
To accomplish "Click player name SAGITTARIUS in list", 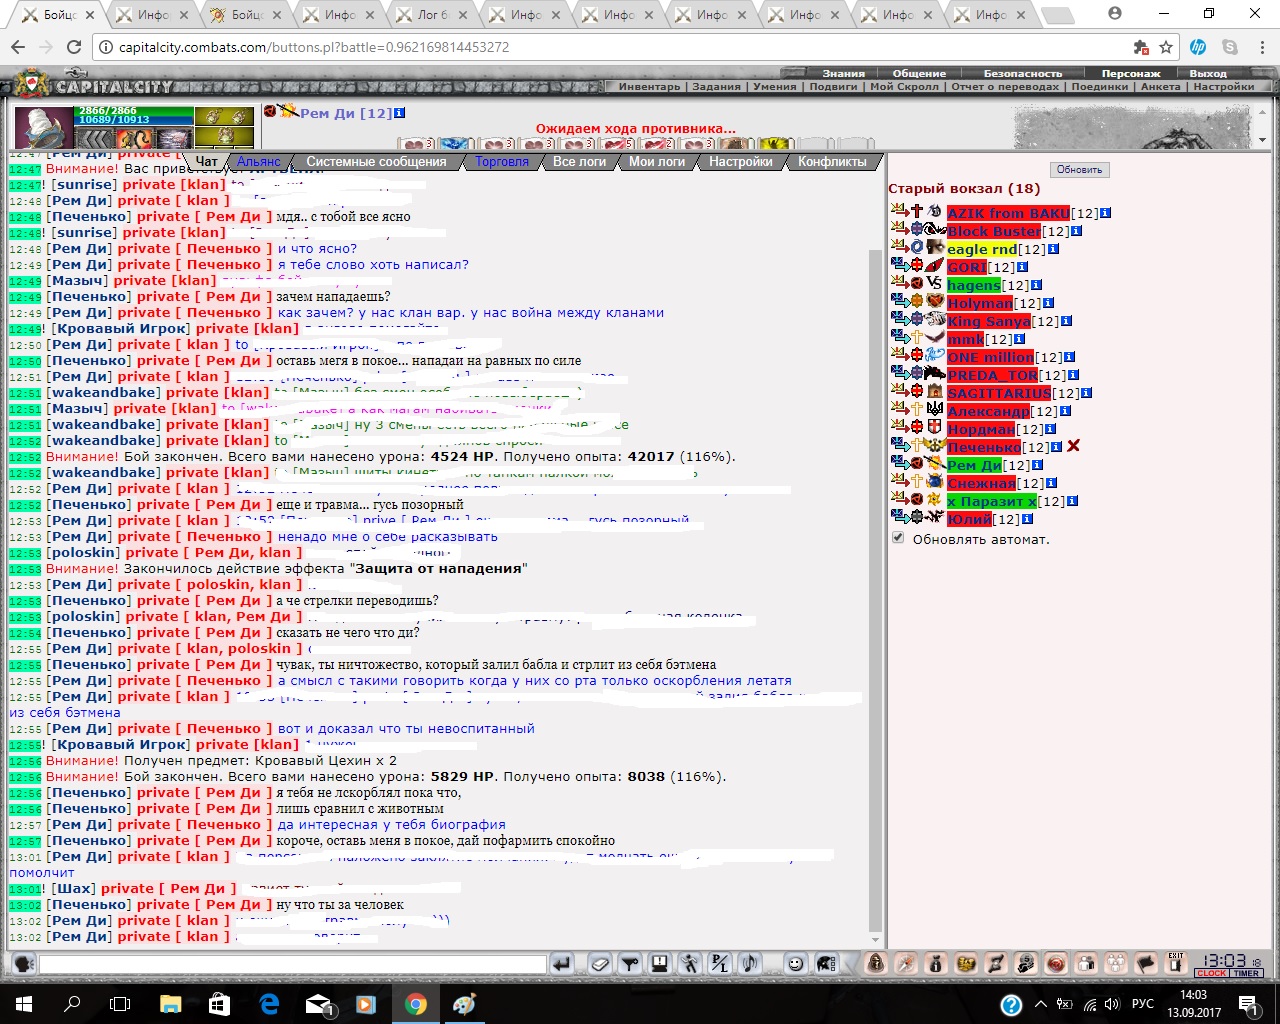I will pyautogui.click(x=999, y=393).
